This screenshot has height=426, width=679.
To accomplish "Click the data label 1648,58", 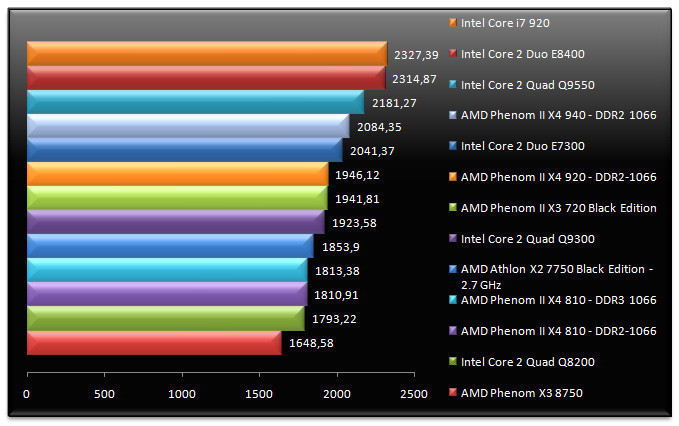I will click(x=311, y=343).
